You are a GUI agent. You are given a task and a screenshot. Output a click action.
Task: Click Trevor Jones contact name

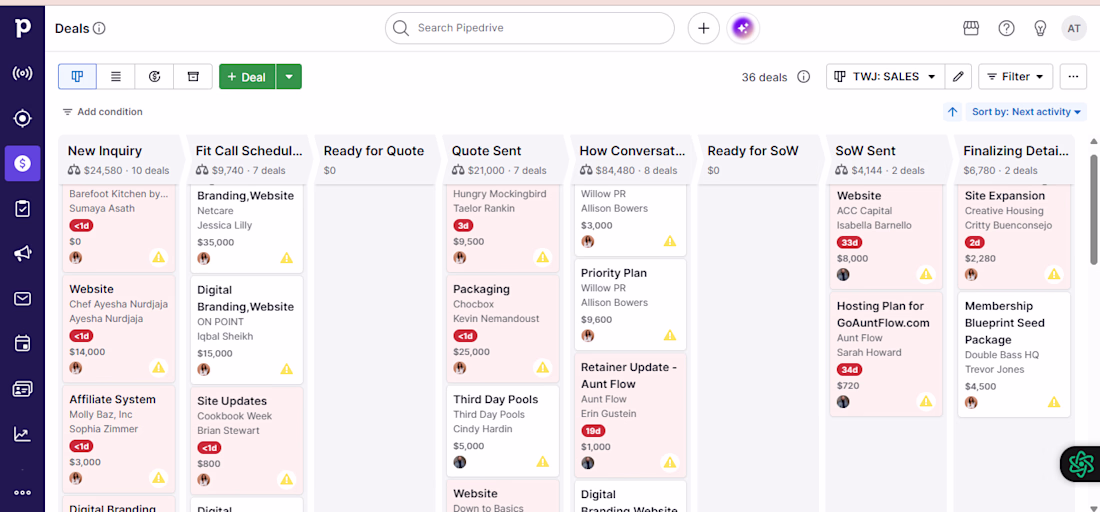pyautogui.click(x=994, y=369)
